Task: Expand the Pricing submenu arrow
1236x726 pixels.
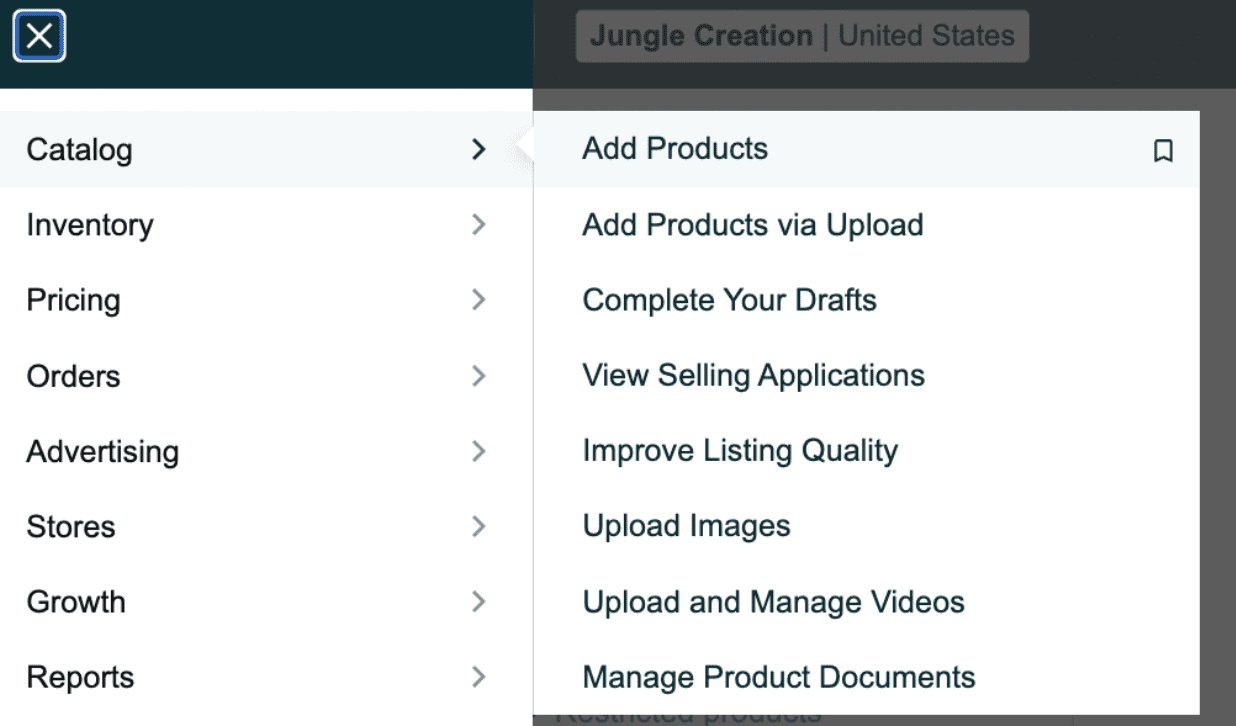Action: tap(479, 300)
